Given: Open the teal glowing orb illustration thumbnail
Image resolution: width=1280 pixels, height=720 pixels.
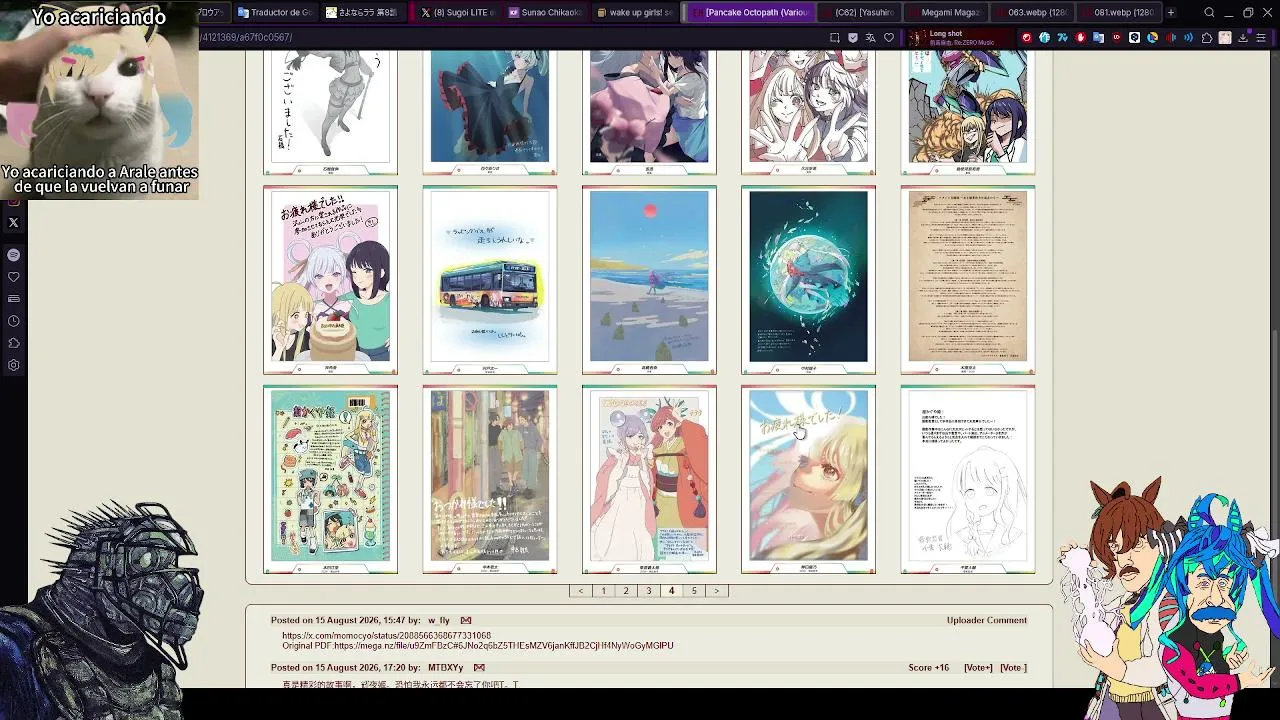Looking at the screenshot, I should [x=808, y=280].
